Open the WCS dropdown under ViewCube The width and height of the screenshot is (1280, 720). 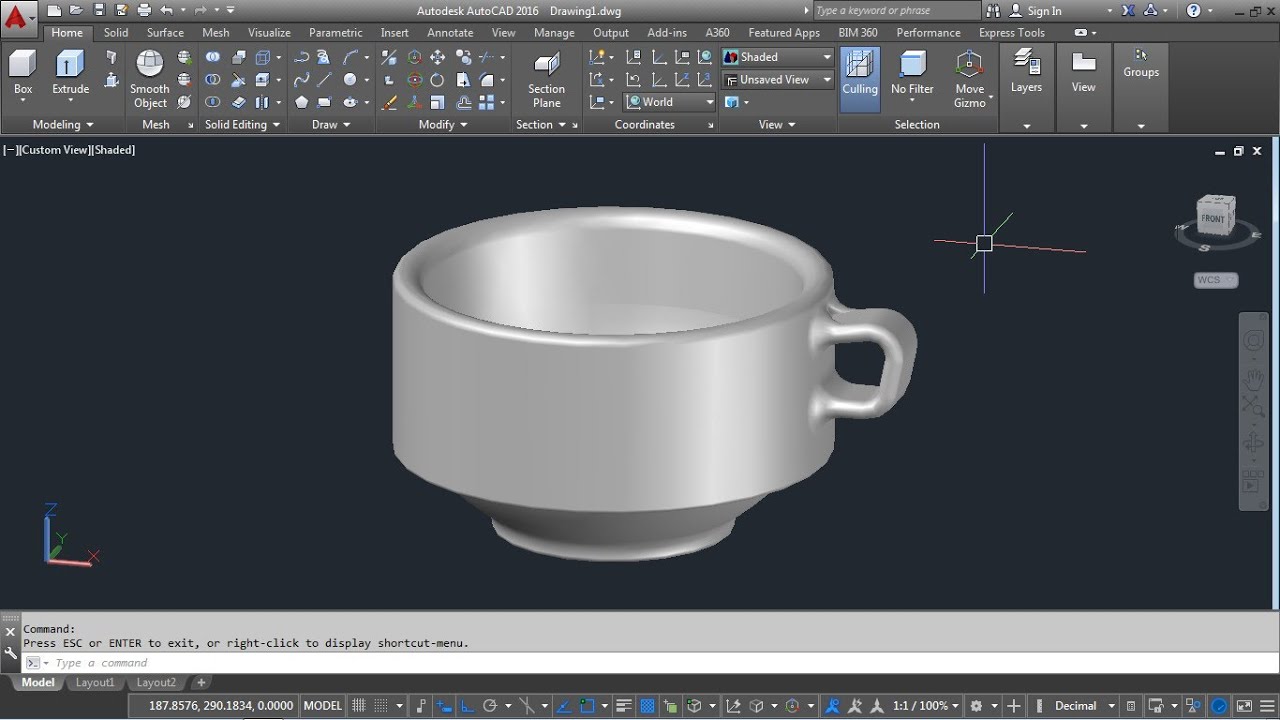pyautogui.click(x=1215, y=280)
